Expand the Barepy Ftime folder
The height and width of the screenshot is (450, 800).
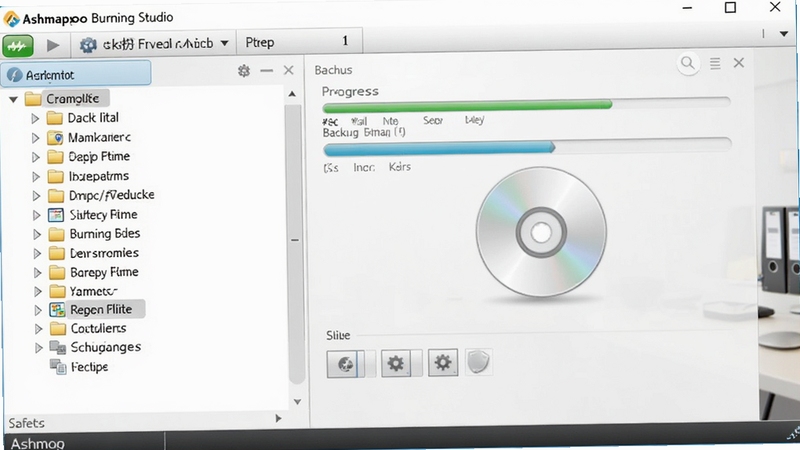tap(37, 272)
